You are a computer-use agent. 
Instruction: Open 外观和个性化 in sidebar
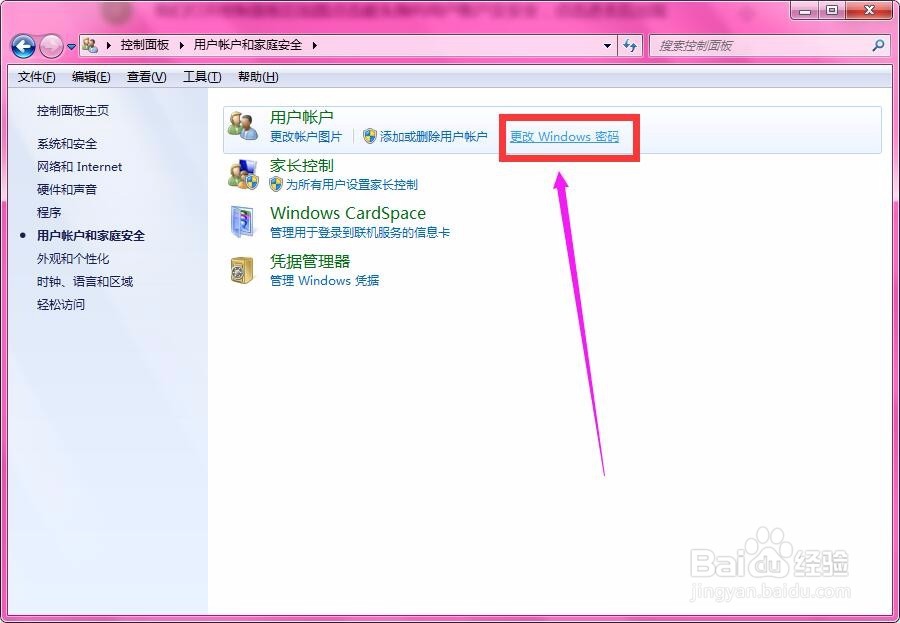73,258
